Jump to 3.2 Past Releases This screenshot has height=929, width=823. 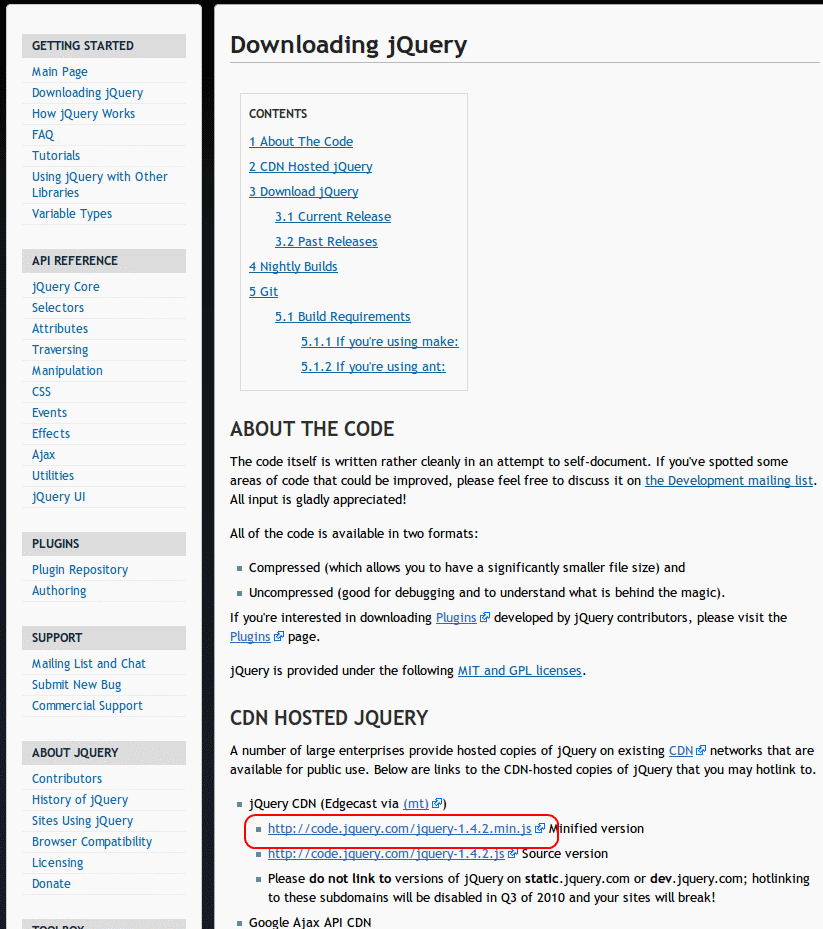pyautogui.click(x=326, y=242)
